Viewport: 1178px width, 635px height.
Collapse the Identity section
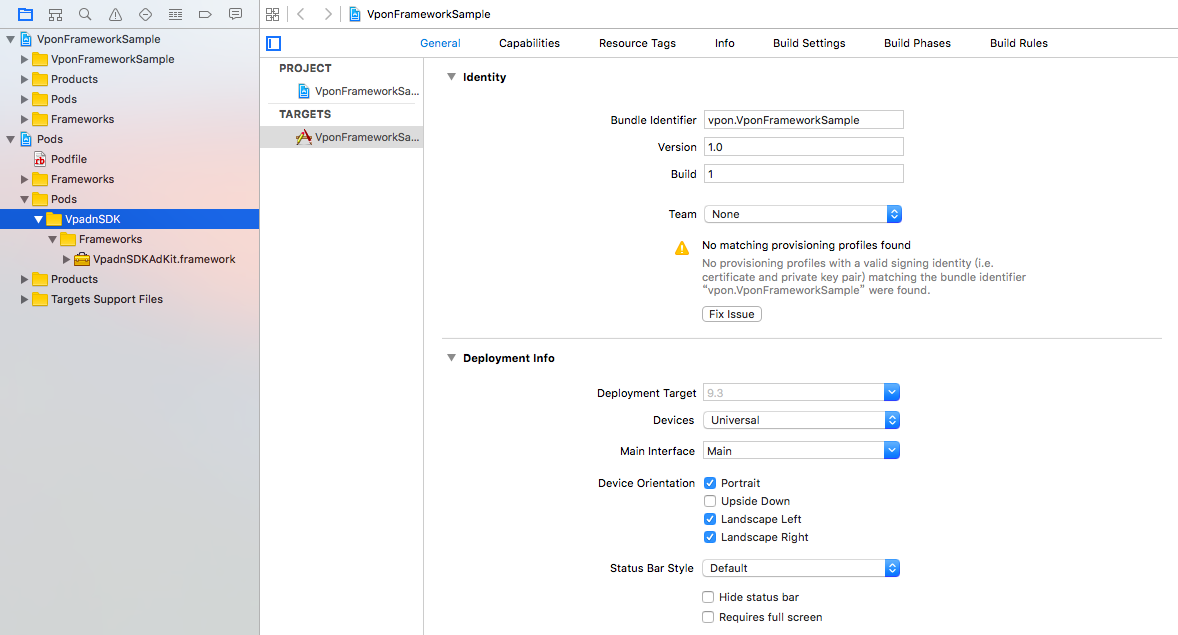click(452, 77)
